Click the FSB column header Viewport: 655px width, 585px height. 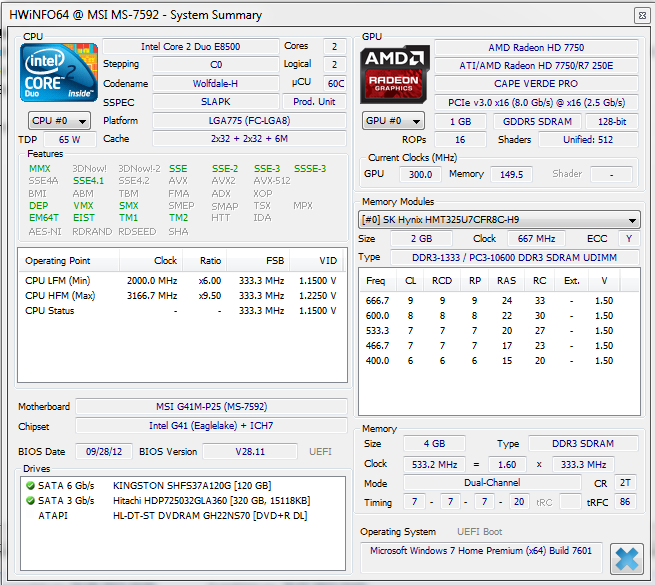[x=258, y=261]
